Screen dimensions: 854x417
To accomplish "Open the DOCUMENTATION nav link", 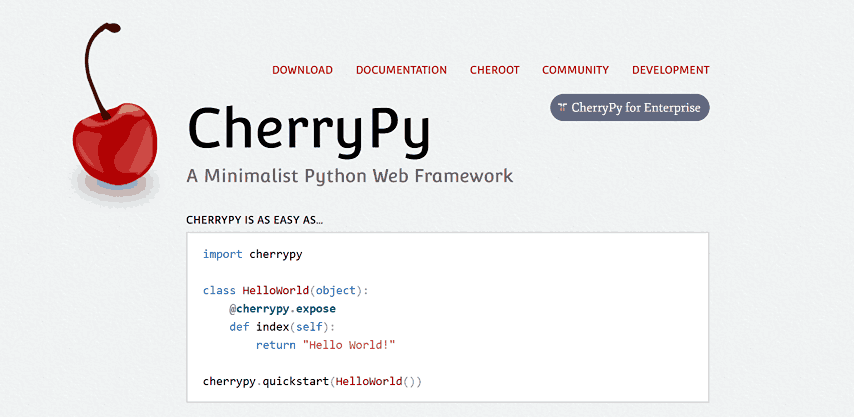I will 401,70.
